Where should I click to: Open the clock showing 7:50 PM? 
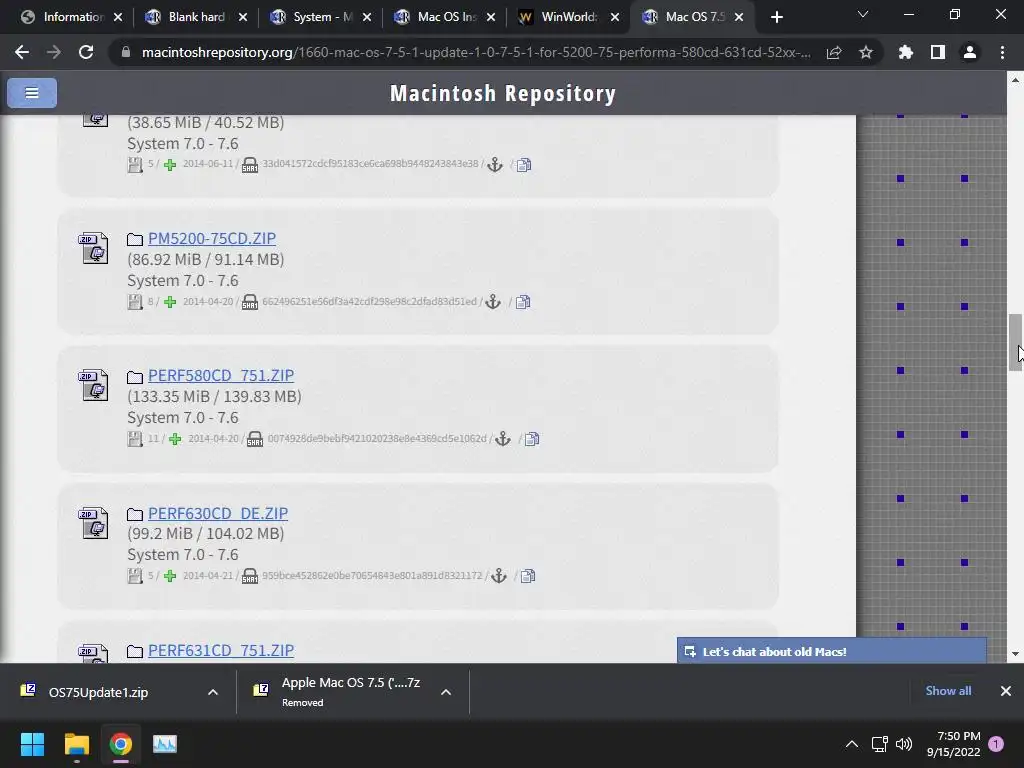tap(953, 744)
